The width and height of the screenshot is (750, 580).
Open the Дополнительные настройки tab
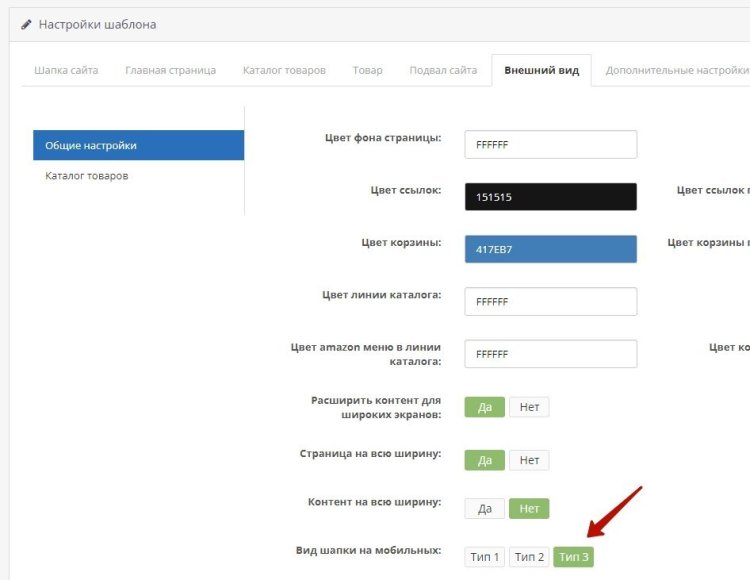coord(677,71)
